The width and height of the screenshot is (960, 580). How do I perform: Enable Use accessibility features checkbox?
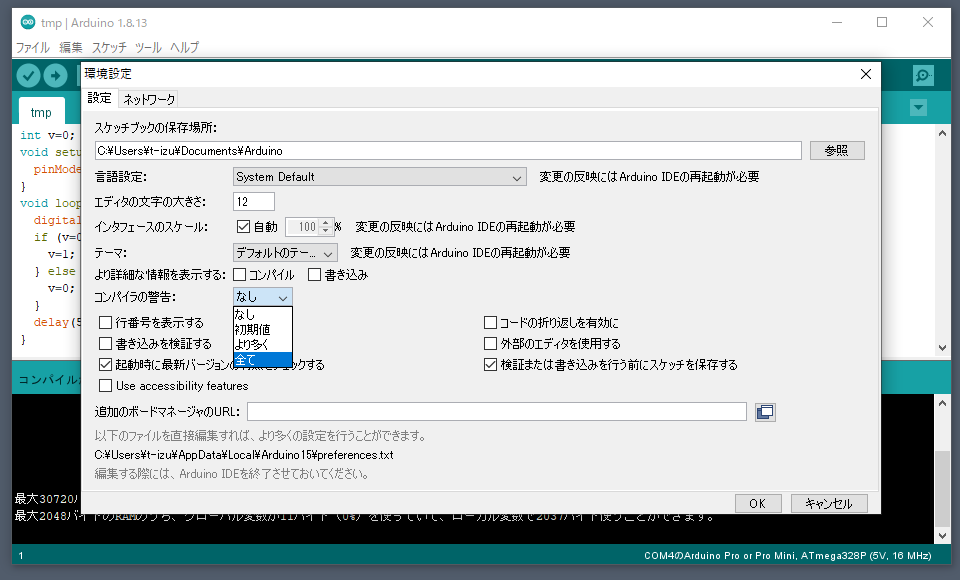click(x=105, y=386)
